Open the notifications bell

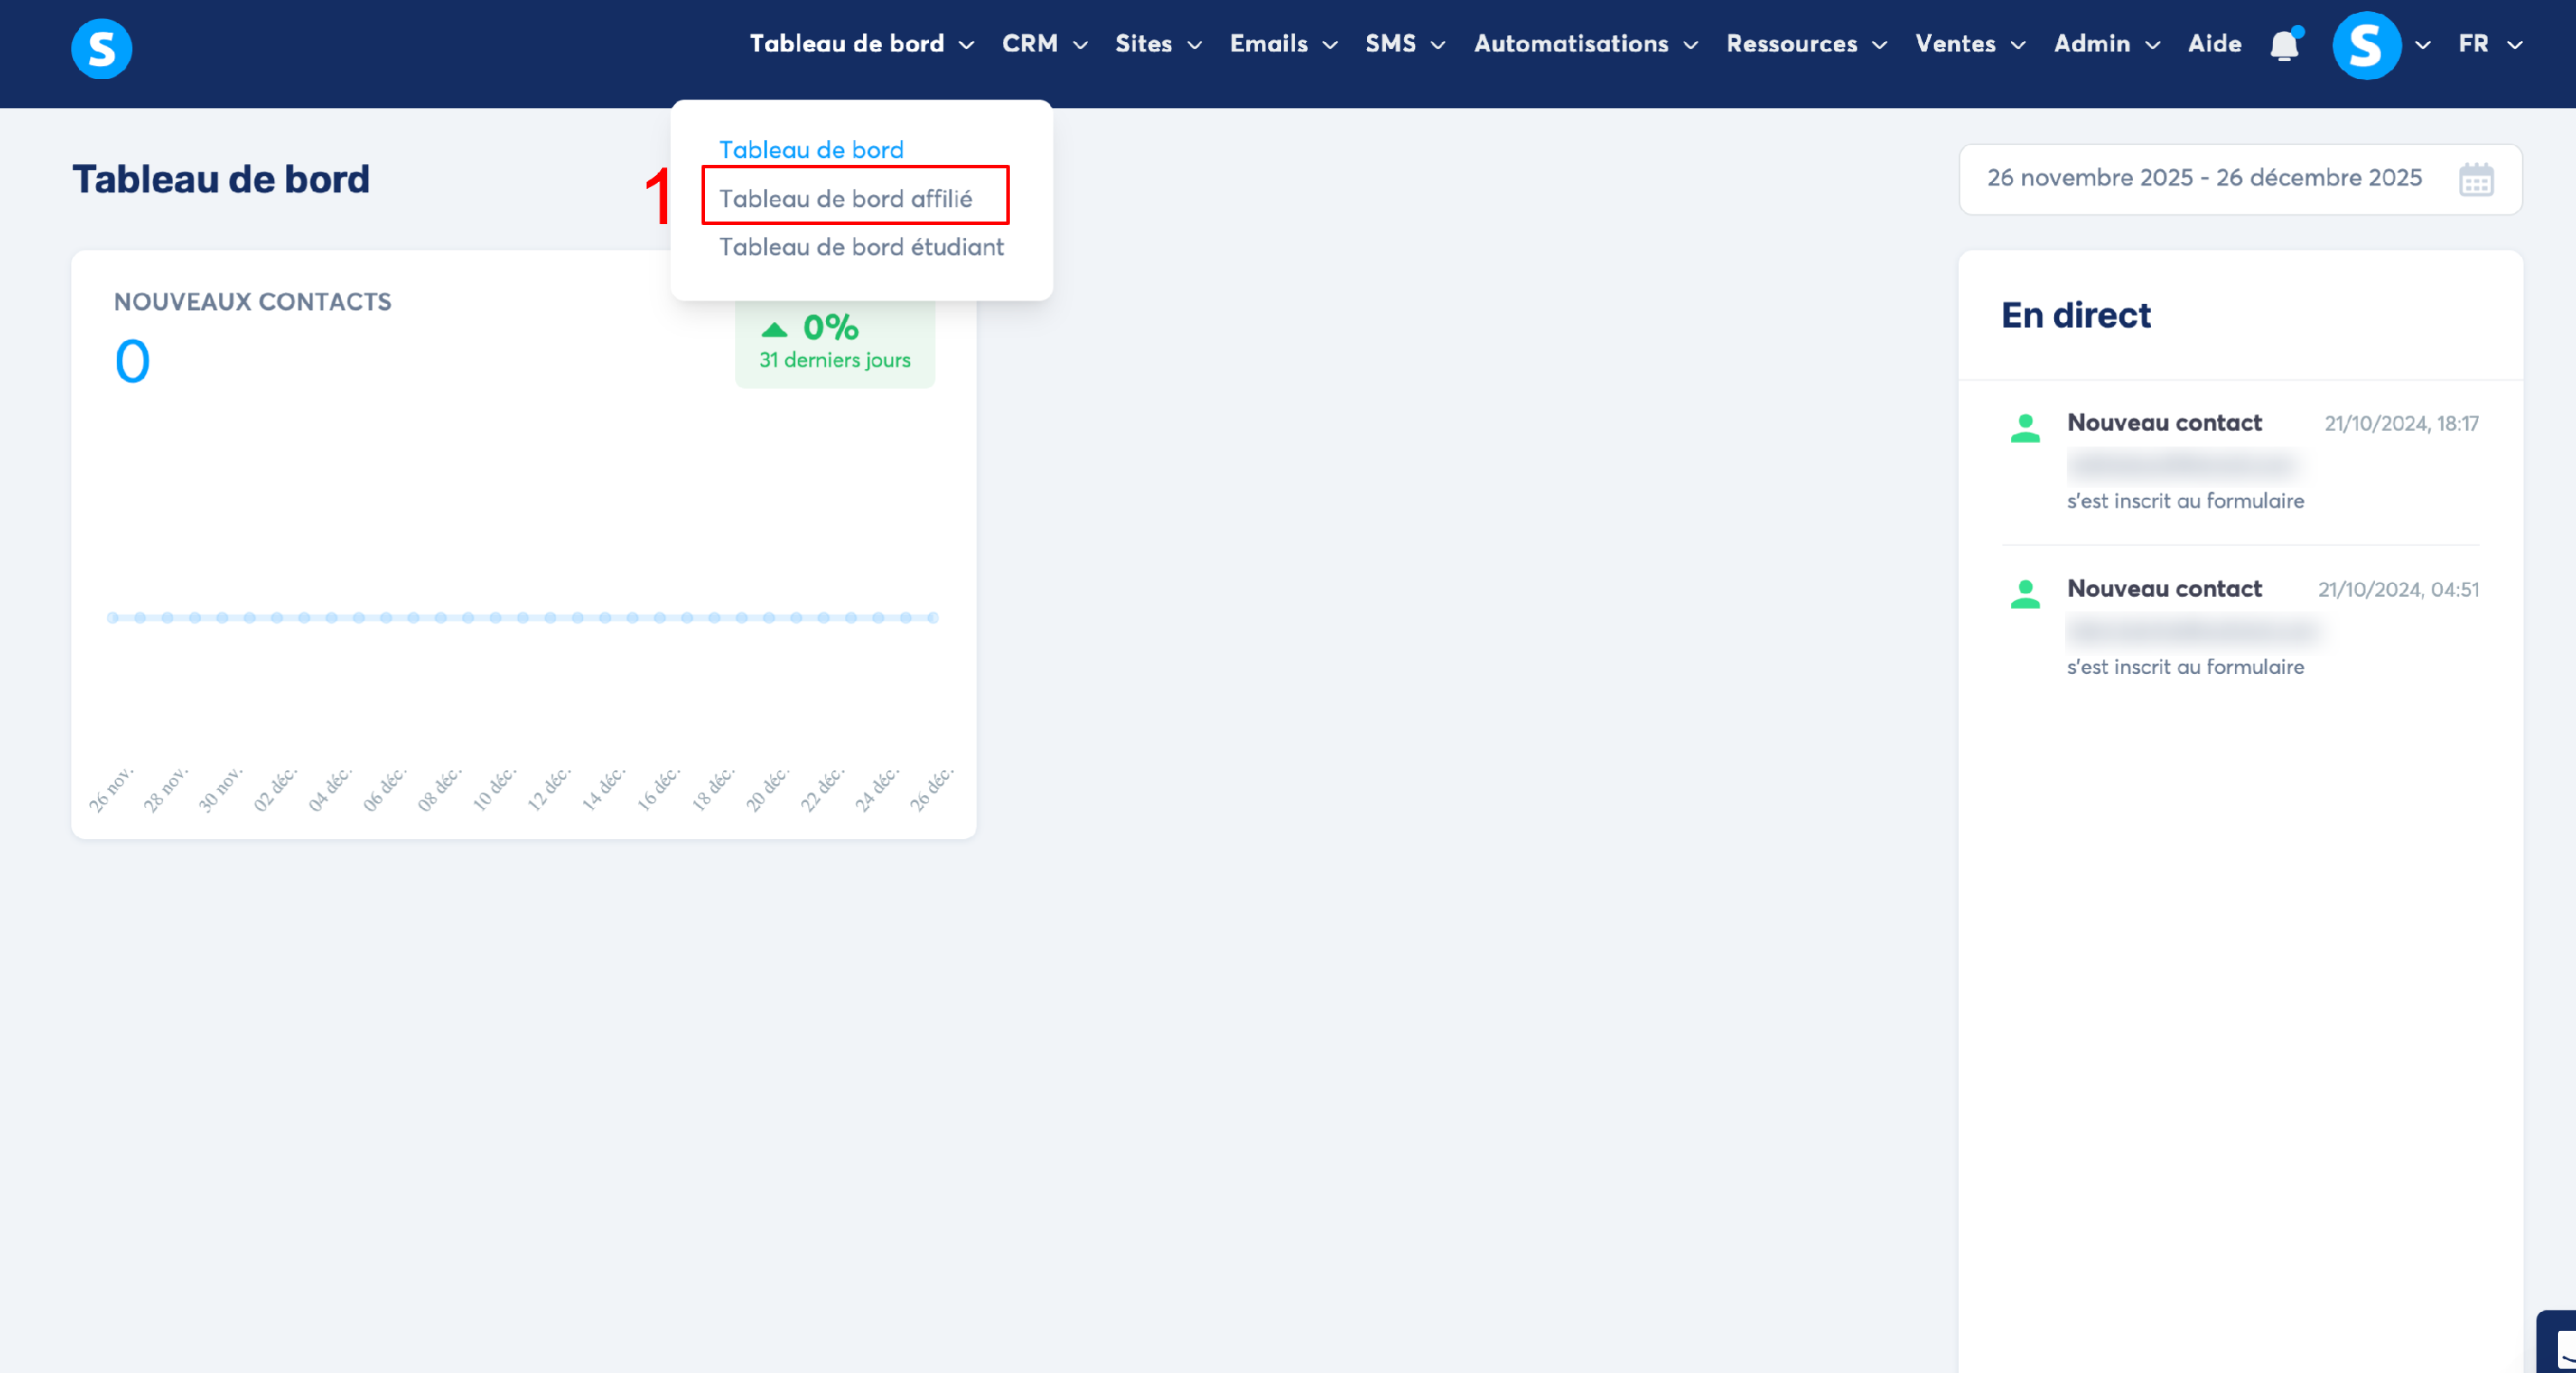tap(2284, 45)
